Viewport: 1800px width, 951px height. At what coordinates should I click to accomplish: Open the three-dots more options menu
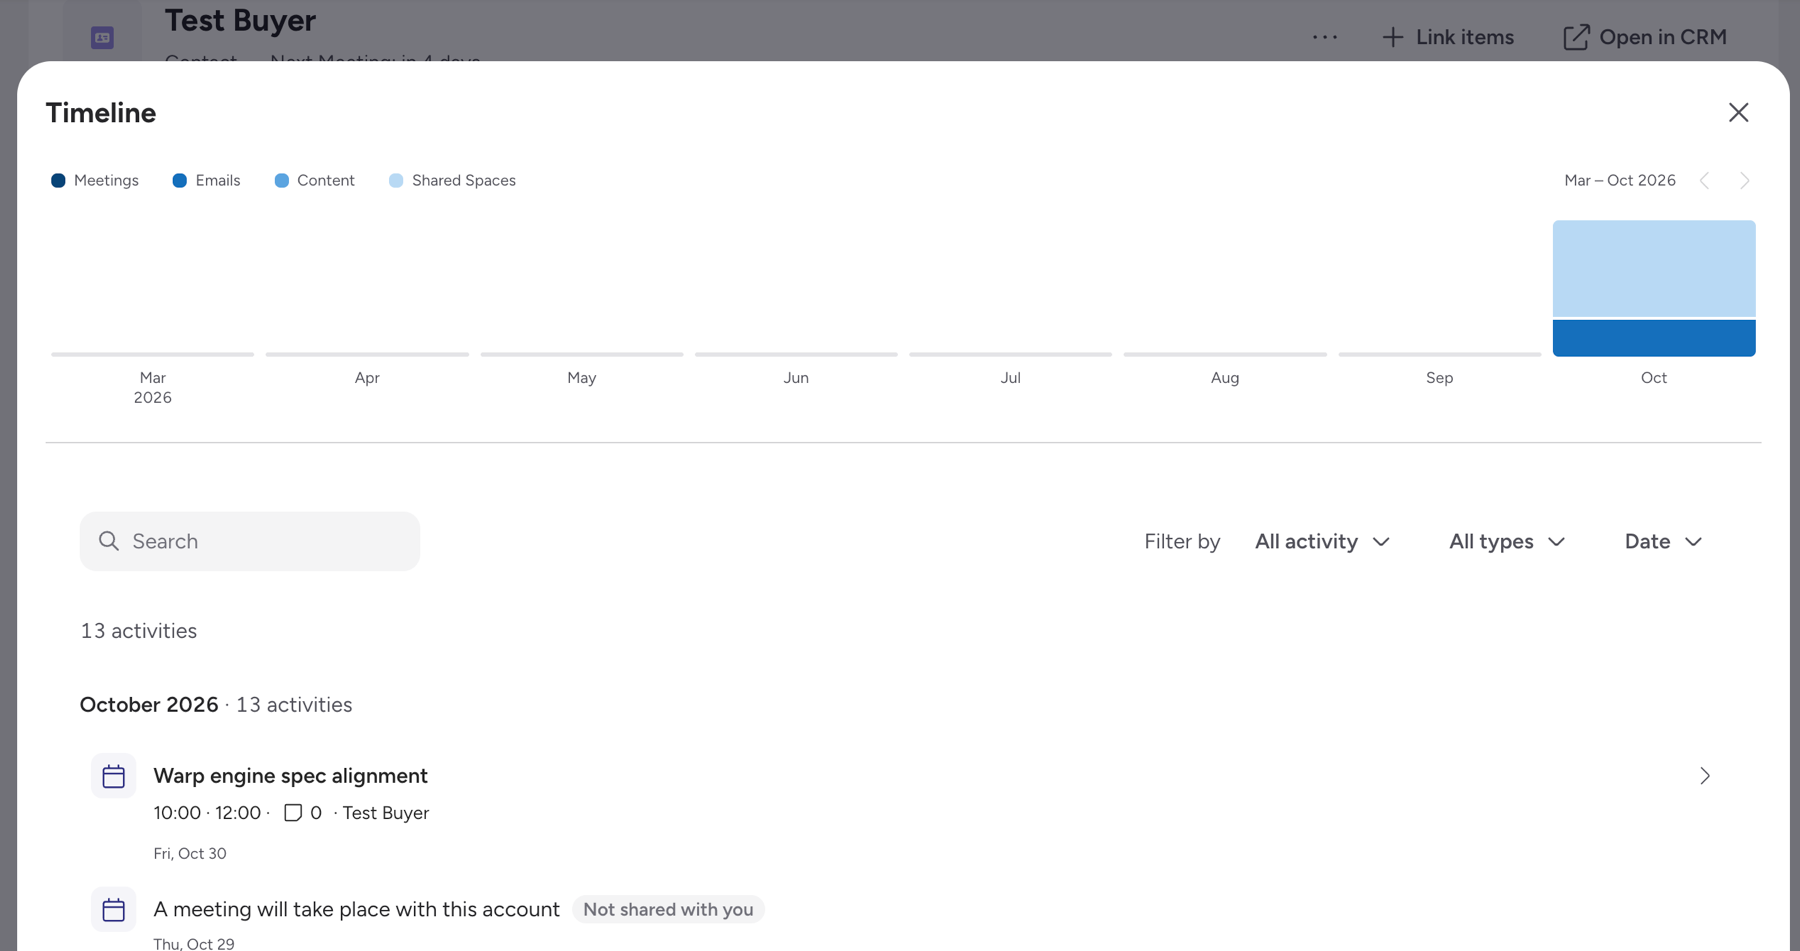pyautogui.click(x=1325, y=37)
